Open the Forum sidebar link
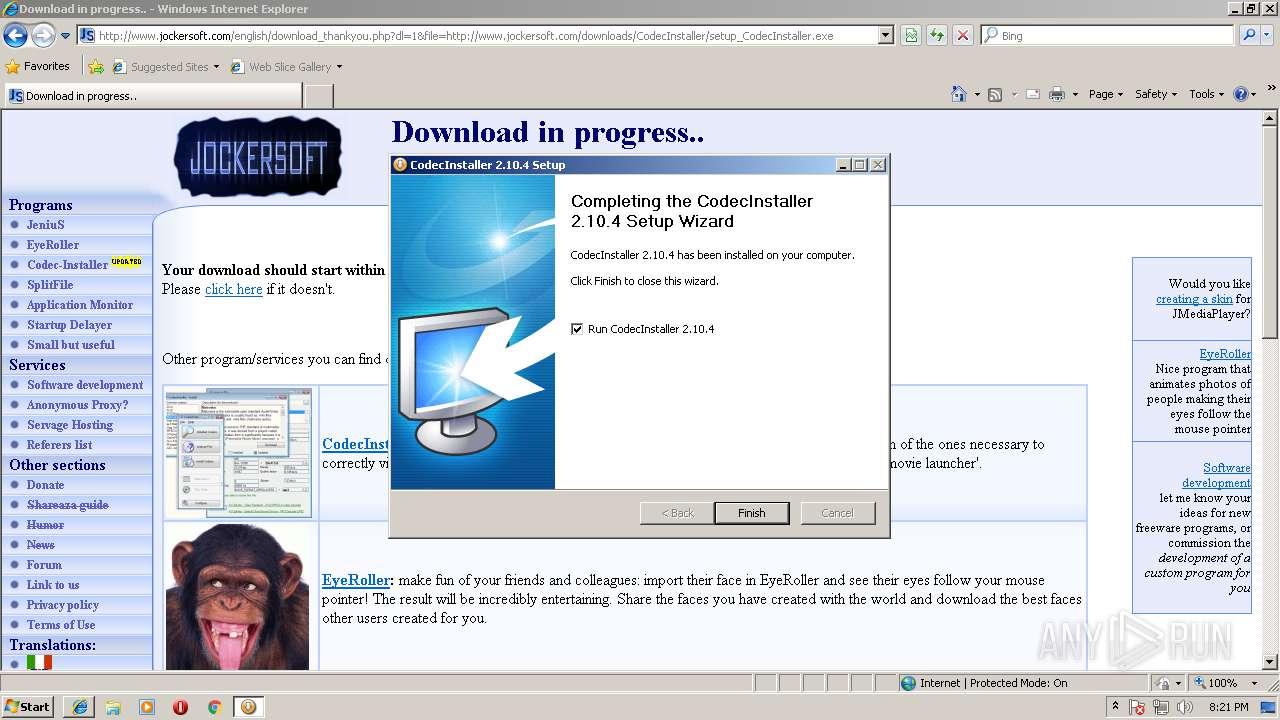This screenshot has width=1280, height=720. [x=44, y=565]
